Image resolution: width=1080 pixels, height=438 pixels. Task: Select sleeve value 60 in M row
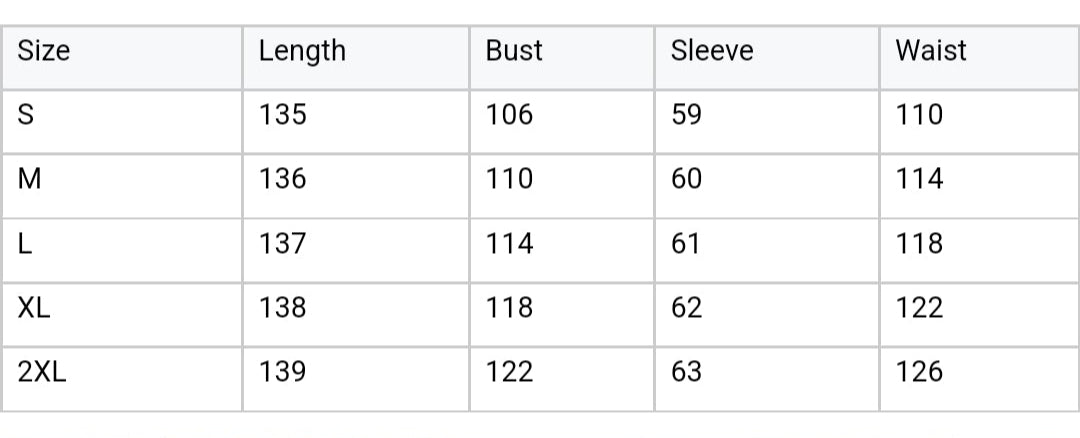(687, 179)
